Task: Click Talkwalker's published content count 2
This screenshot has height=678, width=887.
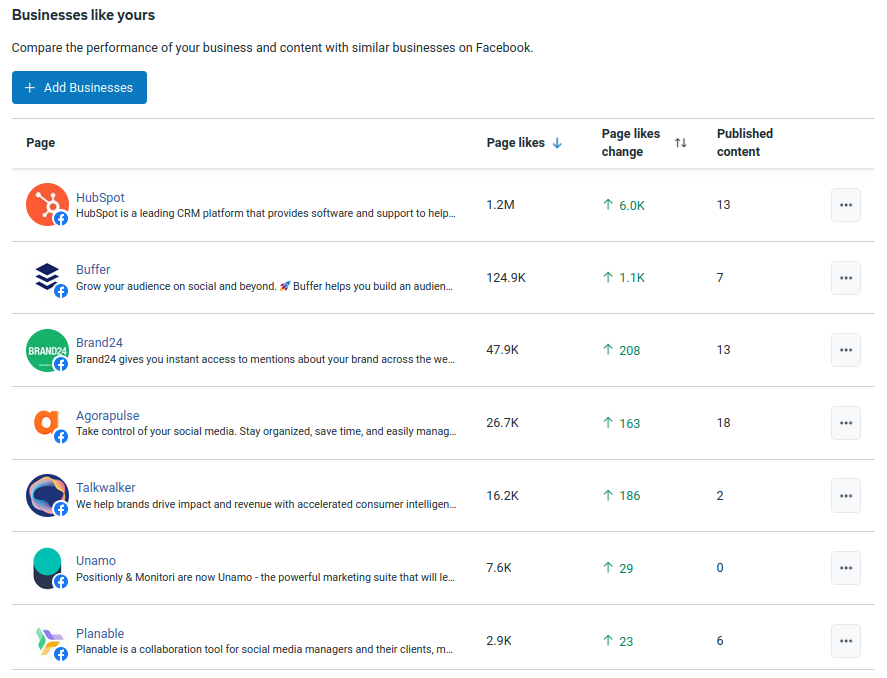Action: pyautogui.click(x=720, y=496)
